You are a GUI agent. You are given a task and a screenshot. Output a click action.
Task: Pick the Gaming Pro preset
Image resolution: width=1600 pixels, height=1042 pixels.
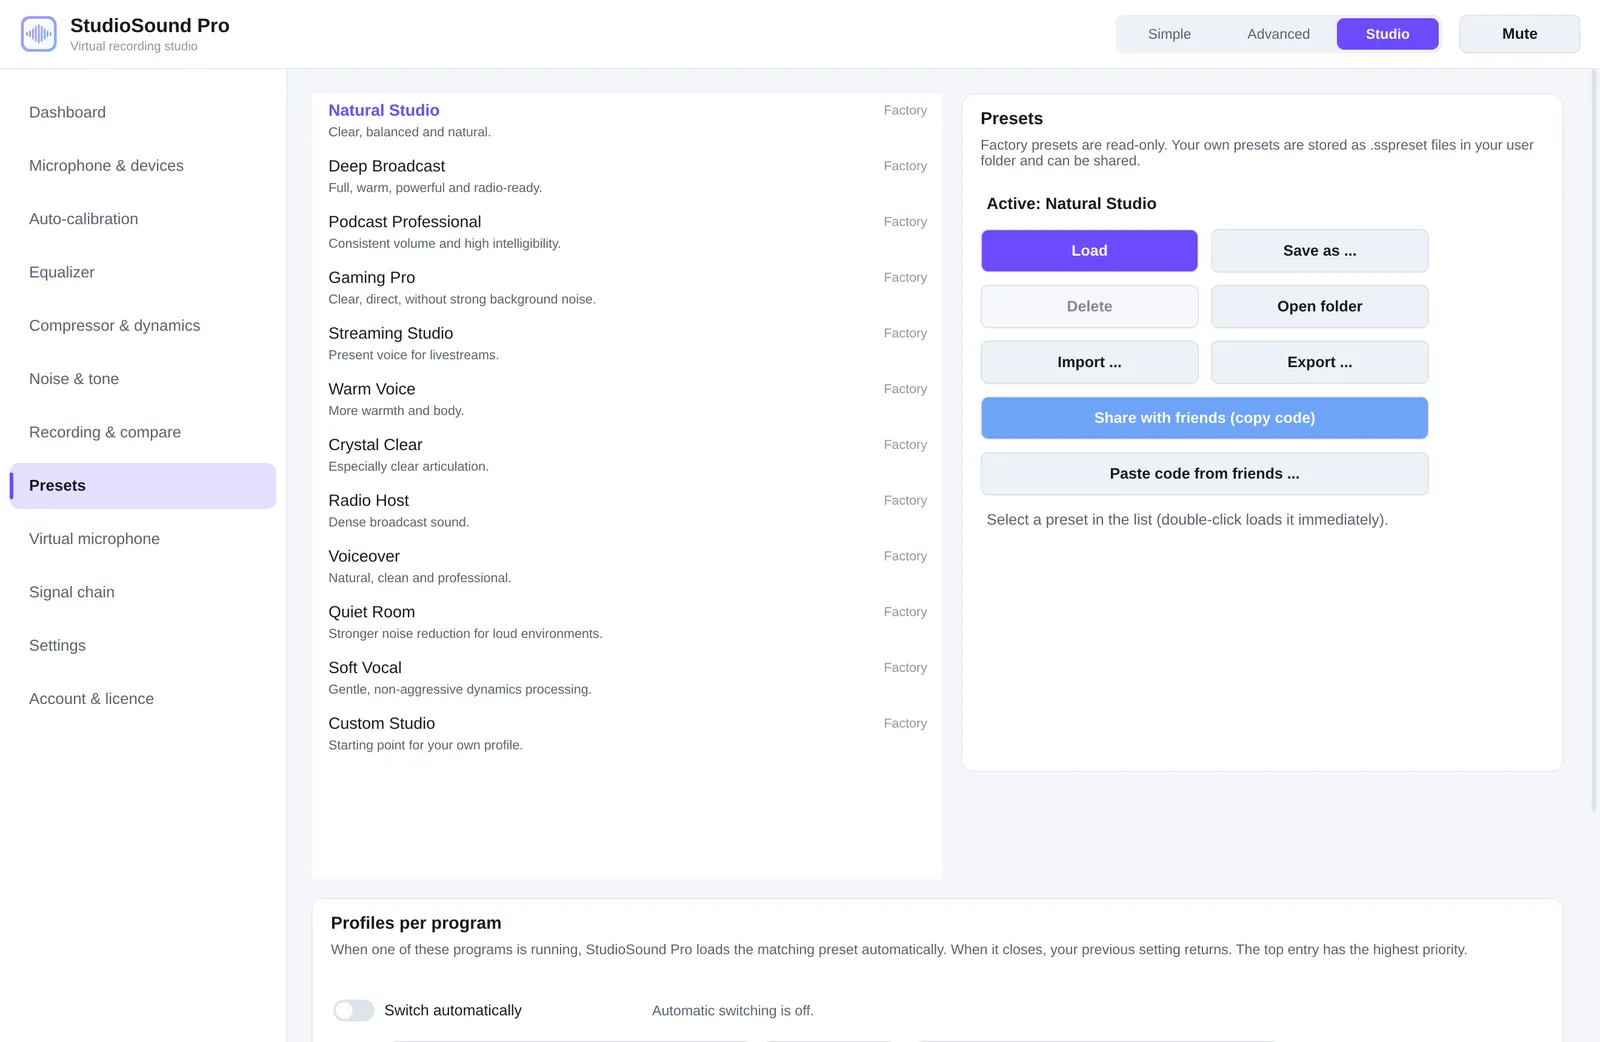627,288
